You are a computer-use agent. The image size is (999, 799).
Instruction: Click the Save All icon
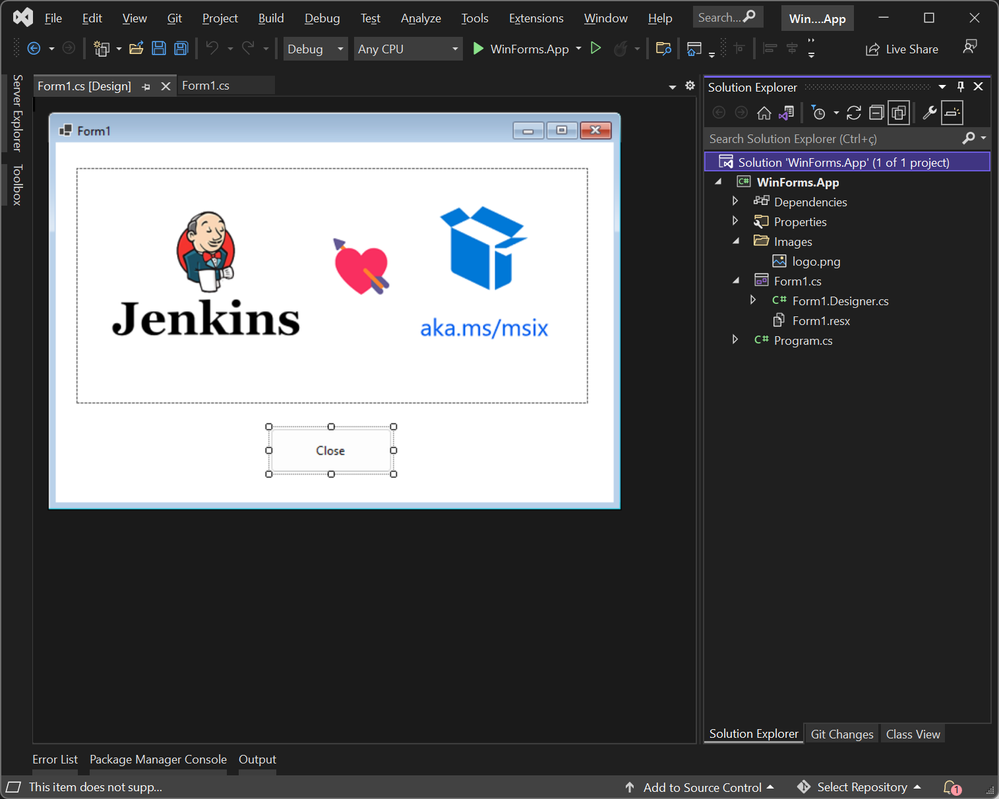coord(181,48)
